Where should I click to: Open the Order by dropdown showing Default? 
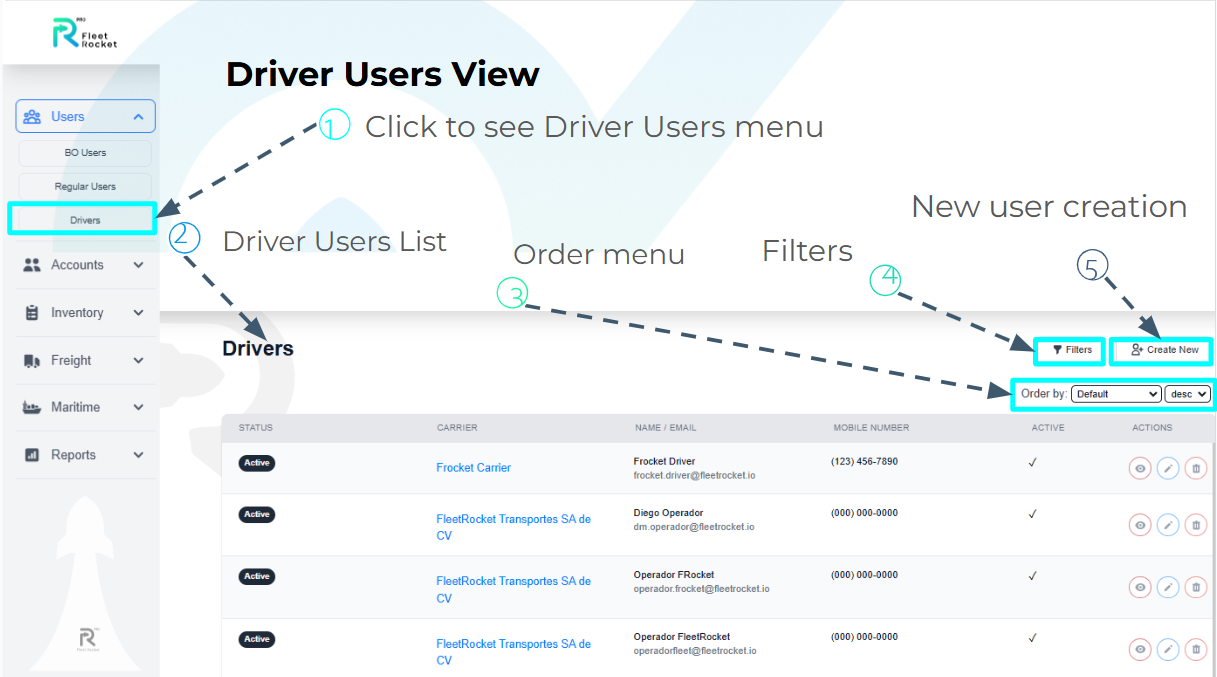pos(1116,393)
